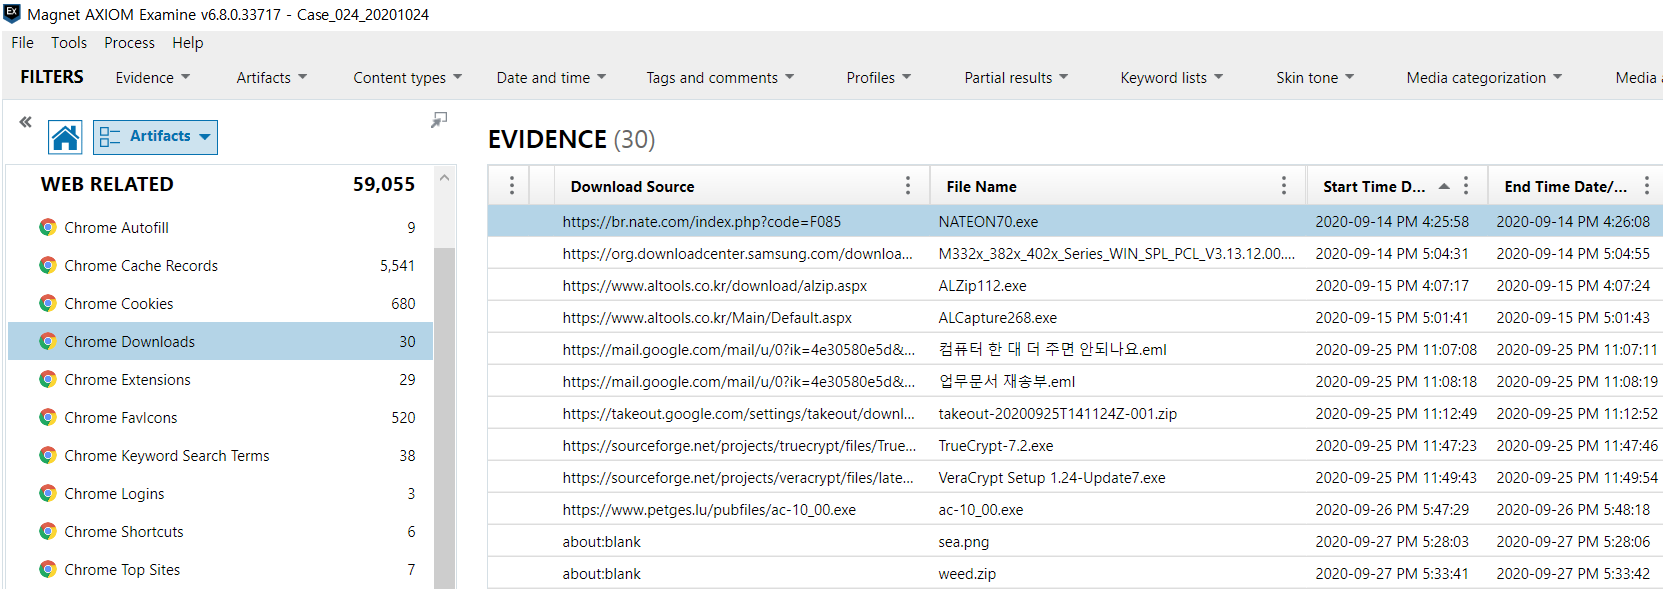Click the Chrome Autofill chrome icon
The width and height of the screenshot is (1663, 589).
47,227
